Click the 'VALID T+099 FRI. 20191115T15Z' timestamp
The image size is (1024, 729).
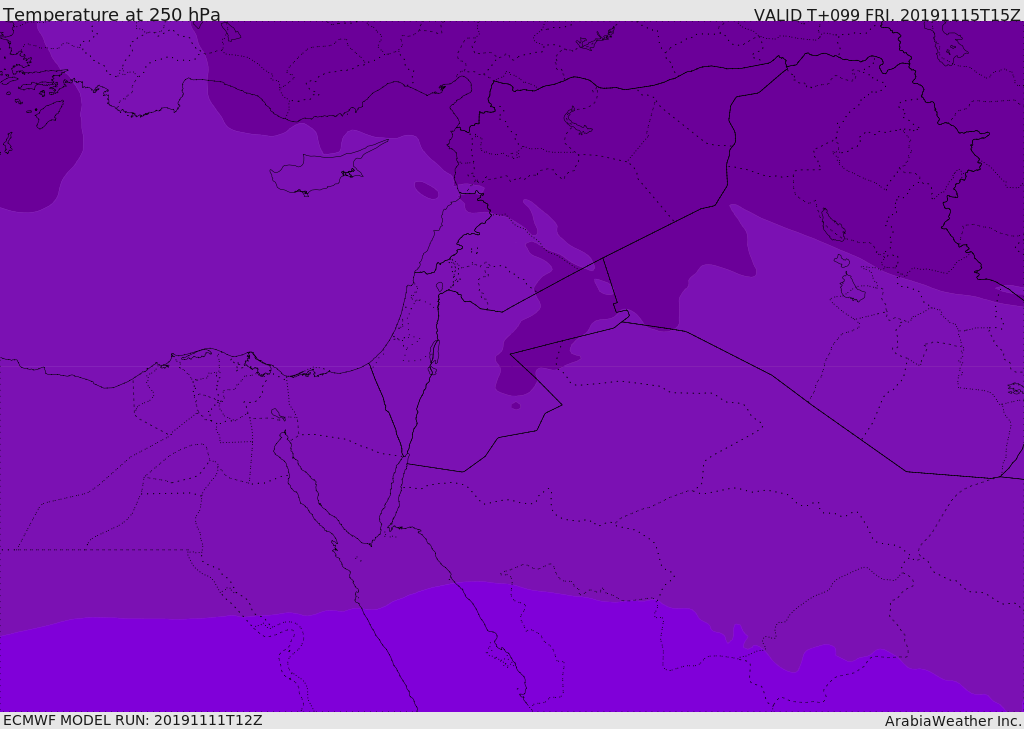[x=887, y=14]
